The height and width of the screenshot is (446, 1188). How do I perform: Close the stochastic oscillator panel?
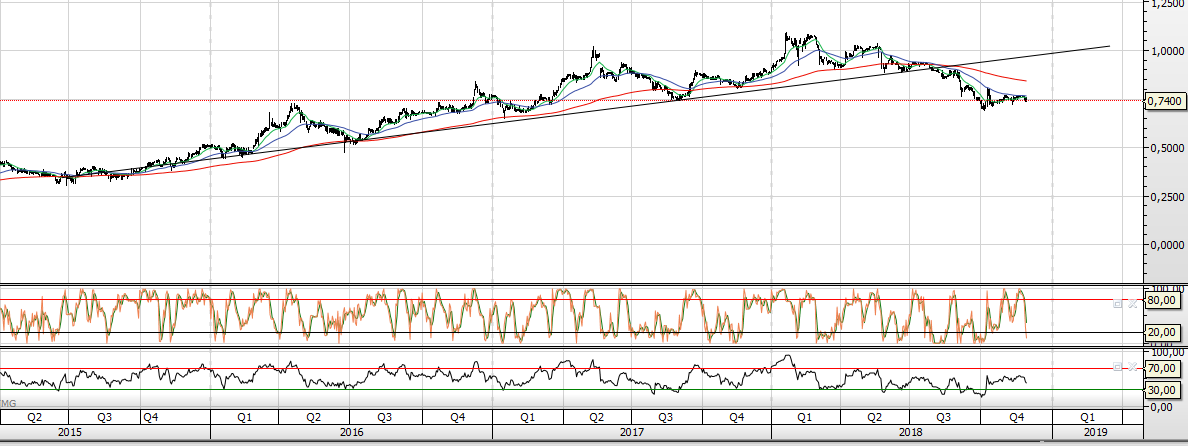coord(1132,301)
